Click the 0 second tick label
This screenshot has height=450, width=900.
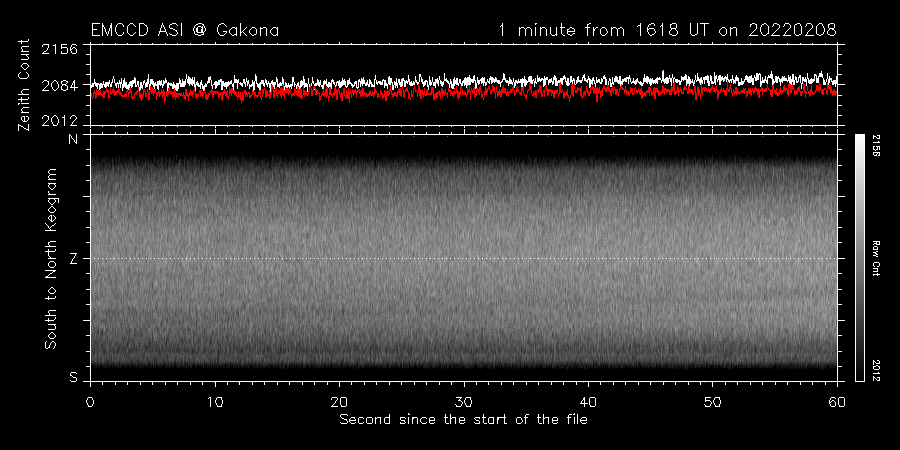pos(91,401)
